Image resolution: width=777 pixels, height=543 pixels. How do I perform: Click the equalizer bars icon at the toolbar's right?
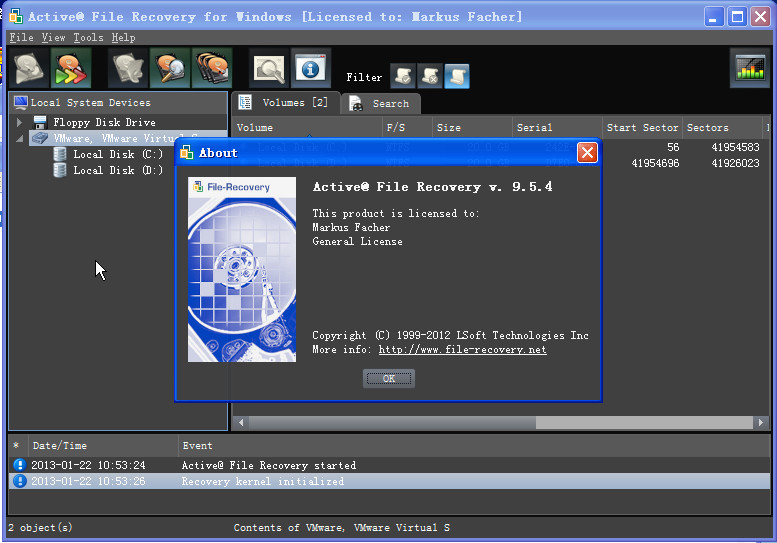(x=750, y=68)
